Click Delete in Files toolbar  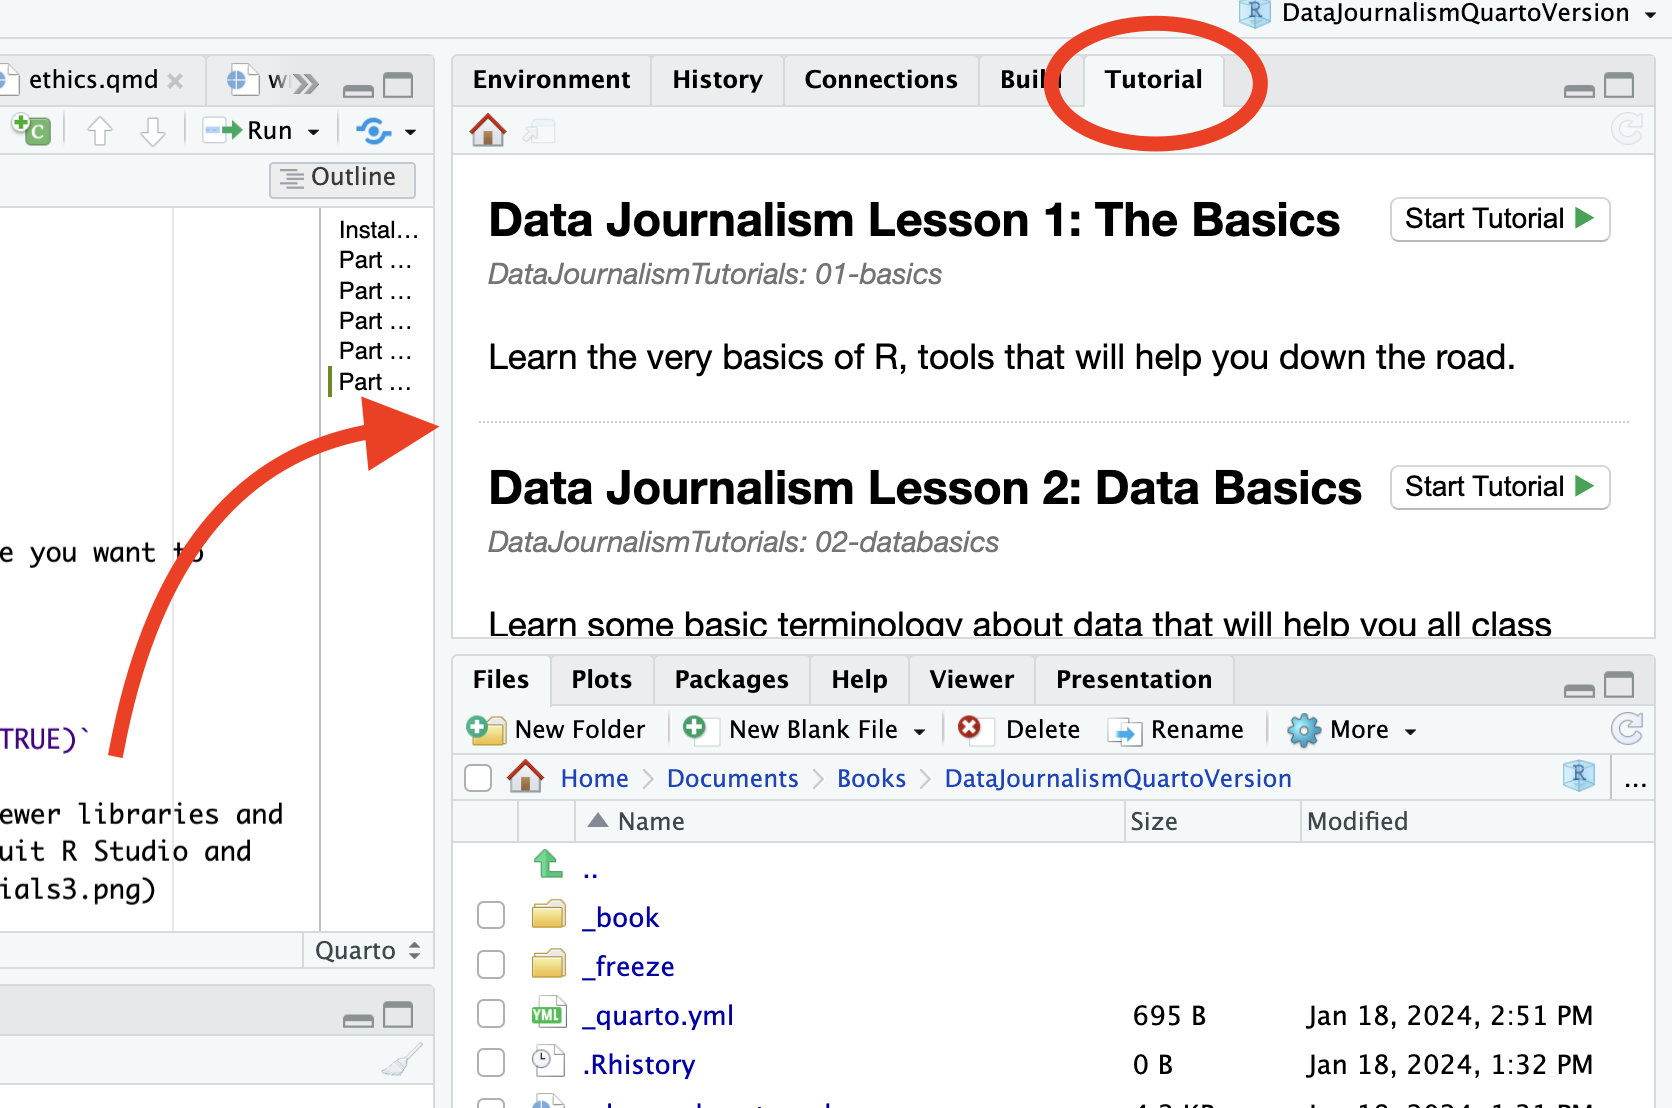click(x=1018, y=730)
